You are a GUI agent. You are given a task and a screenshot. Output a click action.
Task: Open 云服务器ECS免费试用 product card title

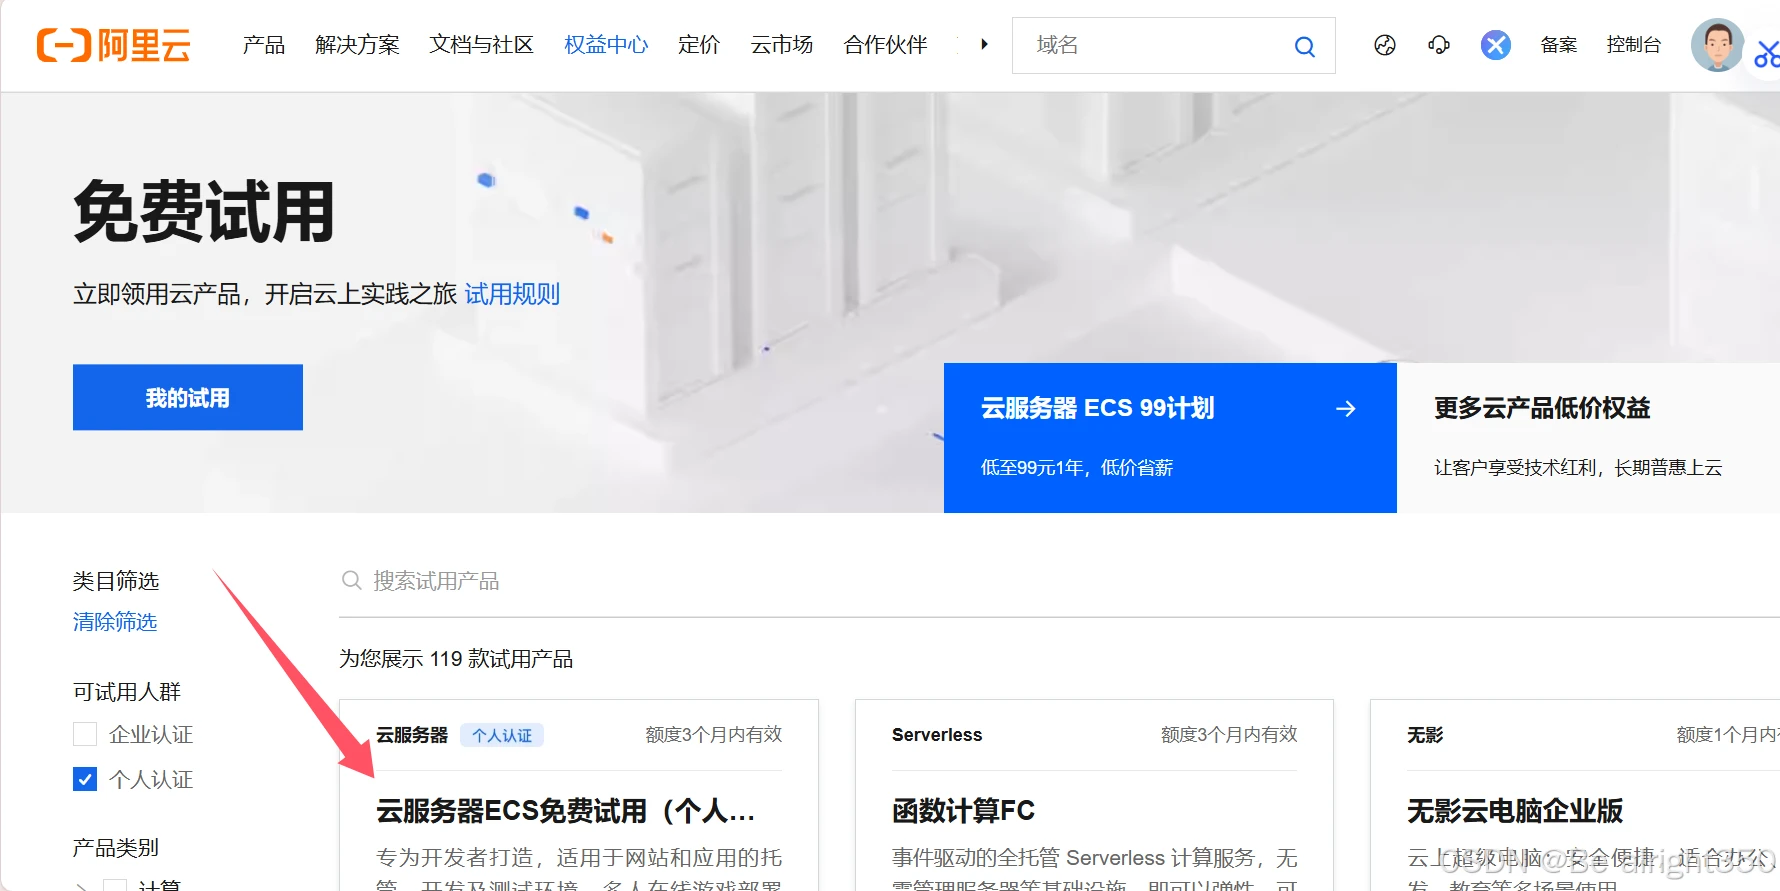pos(565,811)
